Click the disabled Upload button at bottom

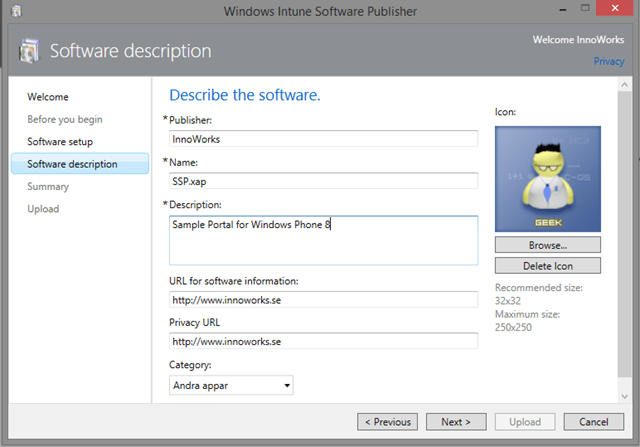[x=525, y=422]
